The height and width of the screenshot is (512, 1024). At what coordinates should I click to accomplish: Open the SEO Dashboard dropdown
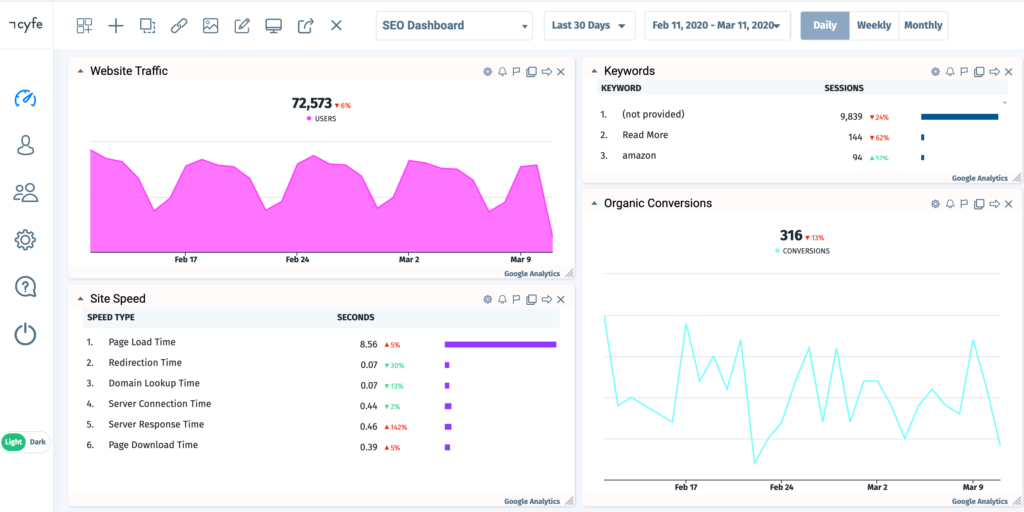(x=453, y=25)
